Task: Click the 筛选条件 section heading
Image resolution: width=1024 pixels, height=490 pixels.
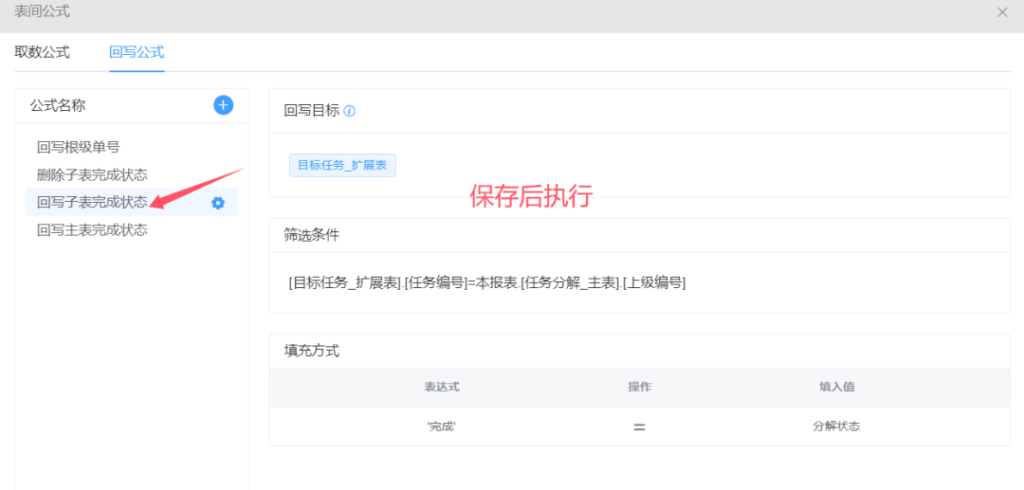Action: coord(312,235)
